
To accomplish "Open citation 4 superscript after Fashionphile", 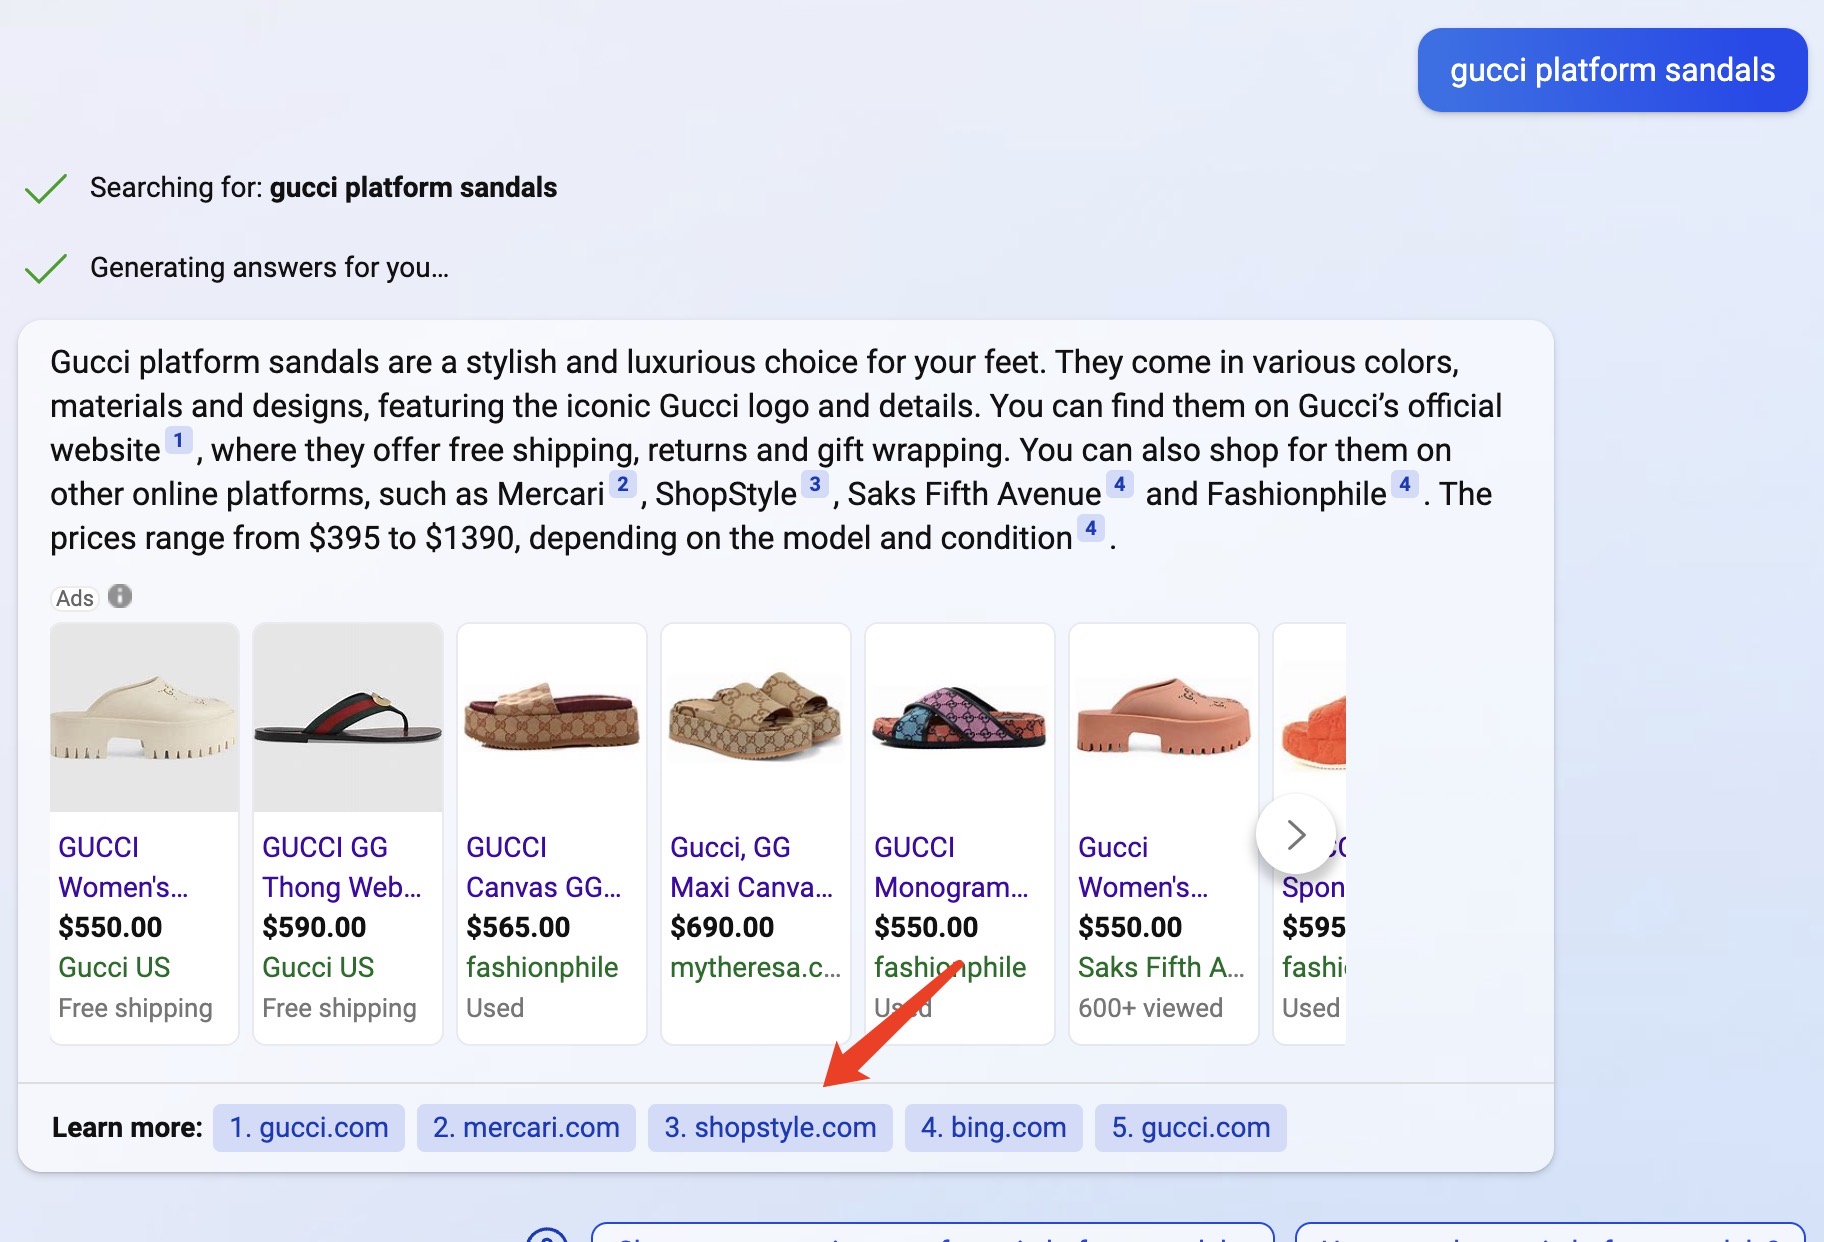I will click(1404, 484).
